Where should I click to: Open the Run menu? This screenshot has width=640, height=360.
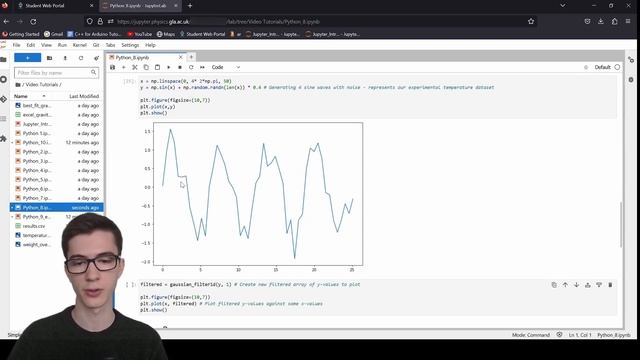[x=62, y=45]
